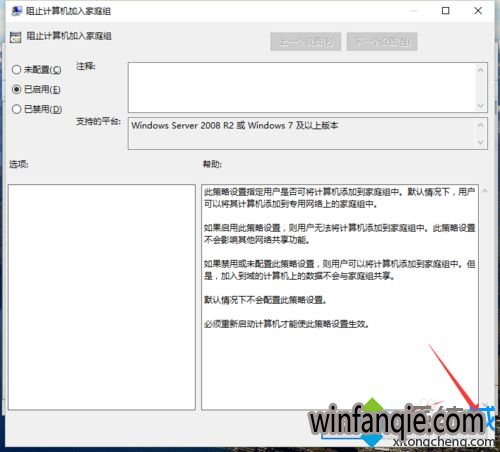
Task: Maximize the policy dialog window
Action: pos(445,11)
